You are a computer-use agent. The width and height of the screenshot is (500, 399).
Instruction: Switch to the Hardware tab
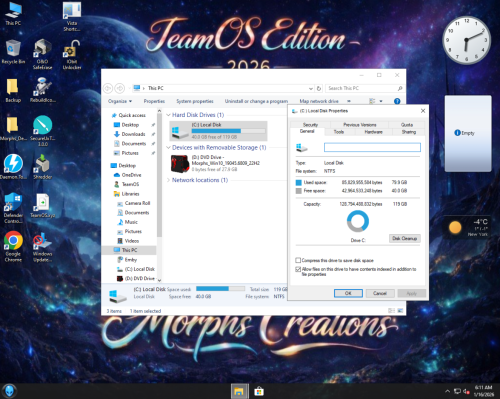click(x=373, y=132)
